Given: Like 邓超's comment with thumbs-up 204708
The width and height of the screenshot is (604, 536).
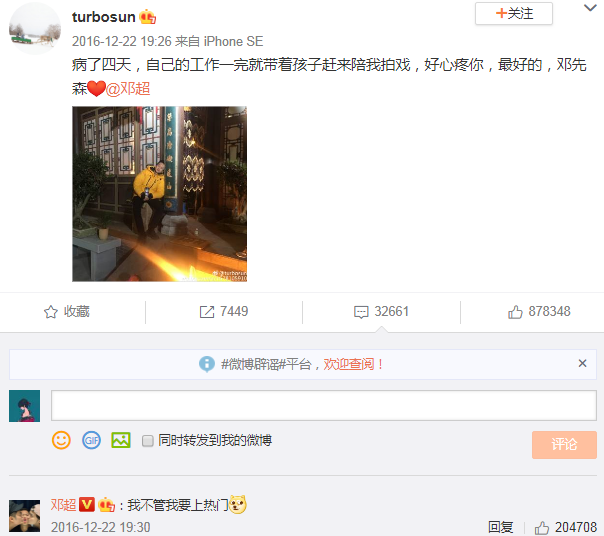Looking at the screenshot, I should [565, 527].
